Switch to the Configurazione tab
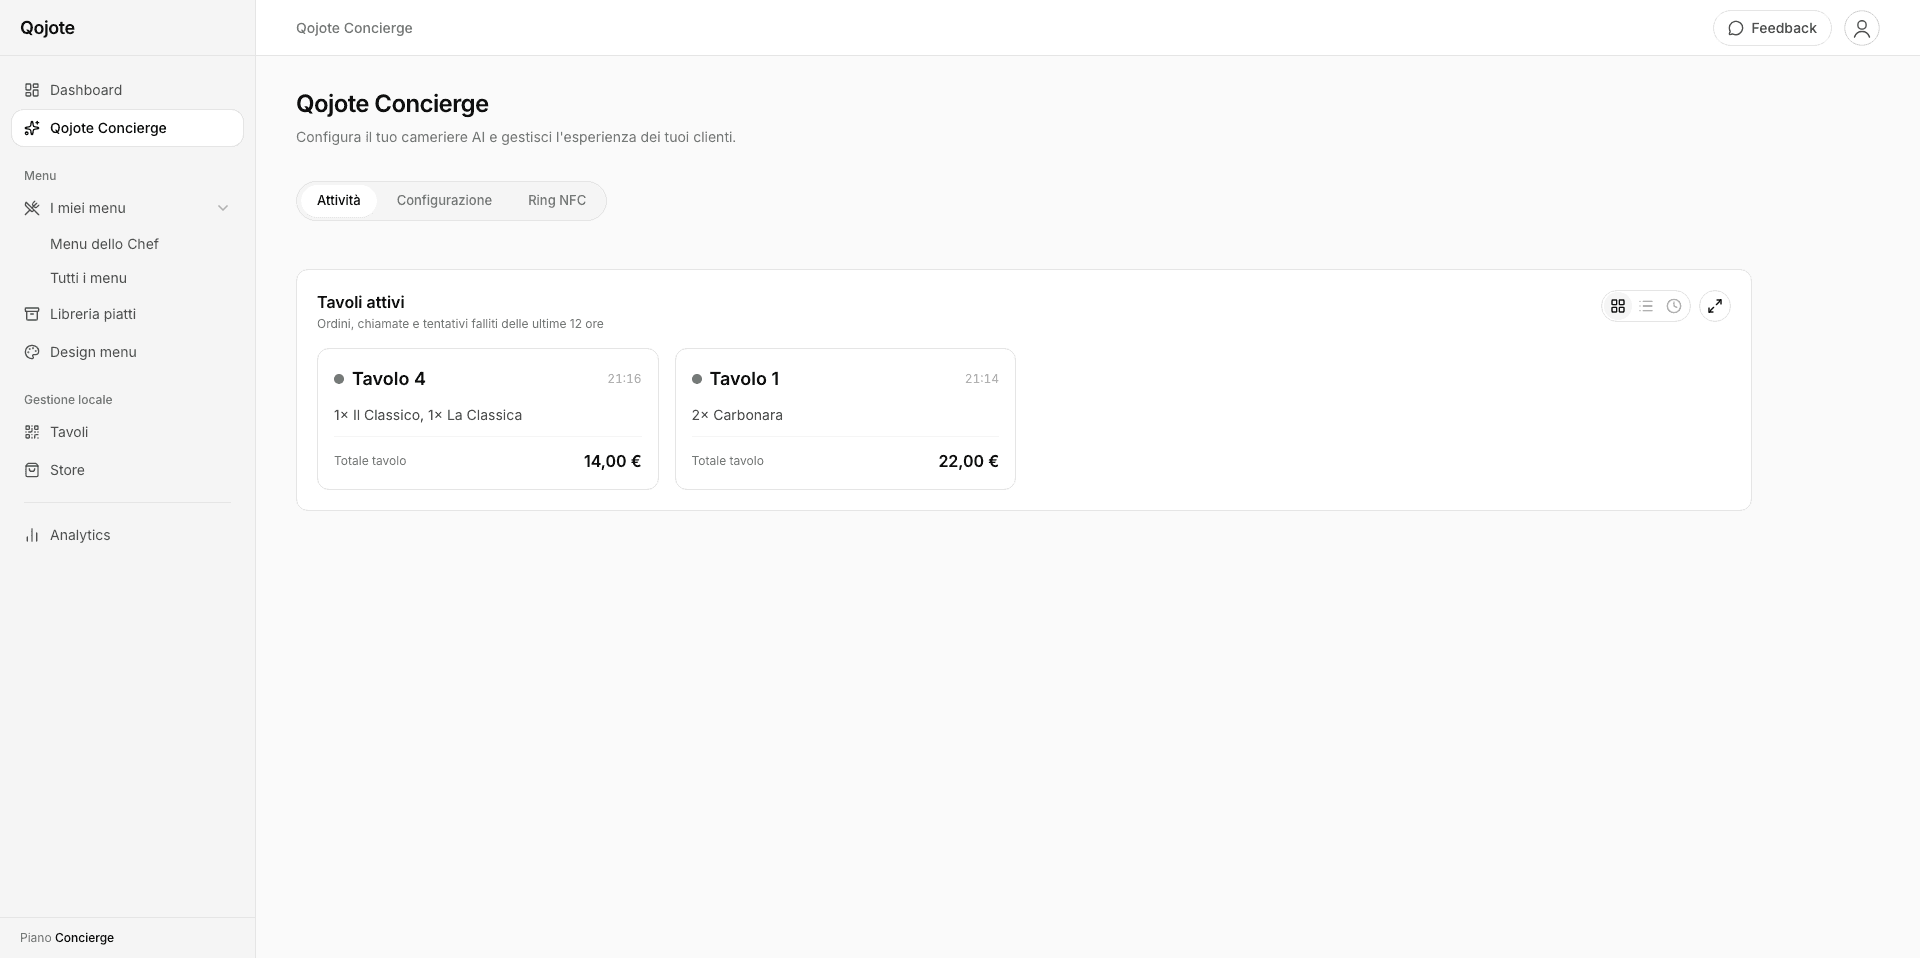 (444, 200)
